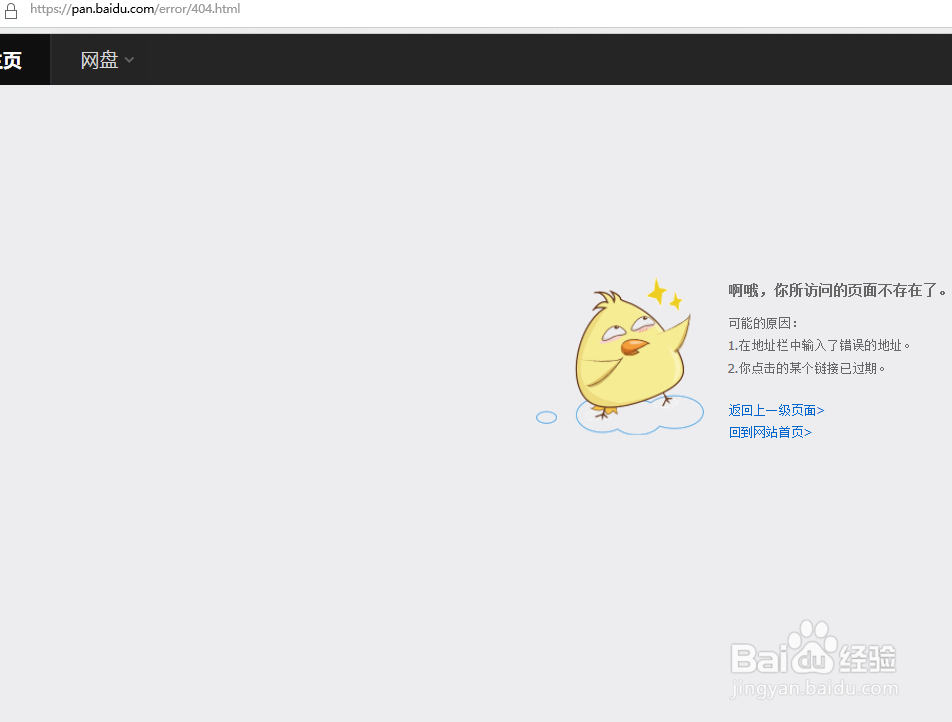Click the black navigation bar background
This screenshot has width=952, height=722.
coord(500,59)
